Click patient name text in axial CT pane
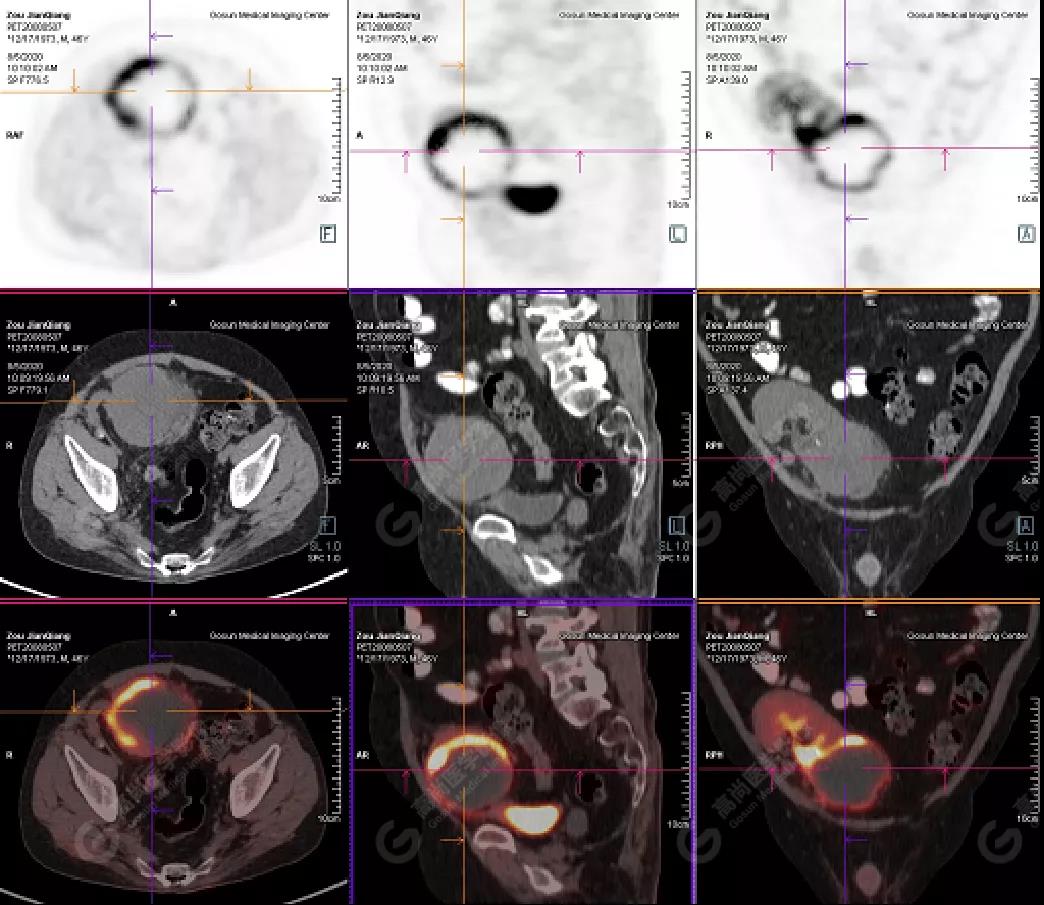 (30, 325)
